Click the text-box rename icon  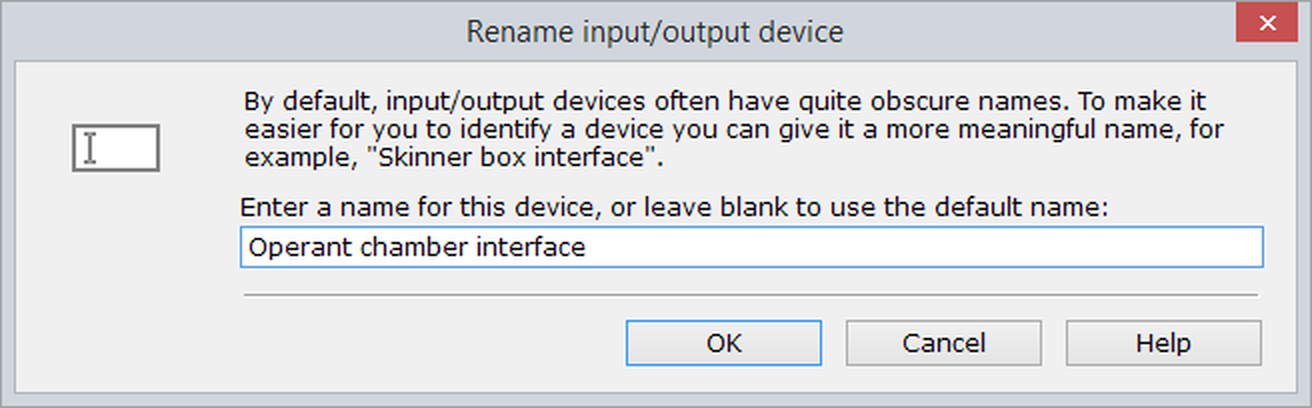click(115, 148)
